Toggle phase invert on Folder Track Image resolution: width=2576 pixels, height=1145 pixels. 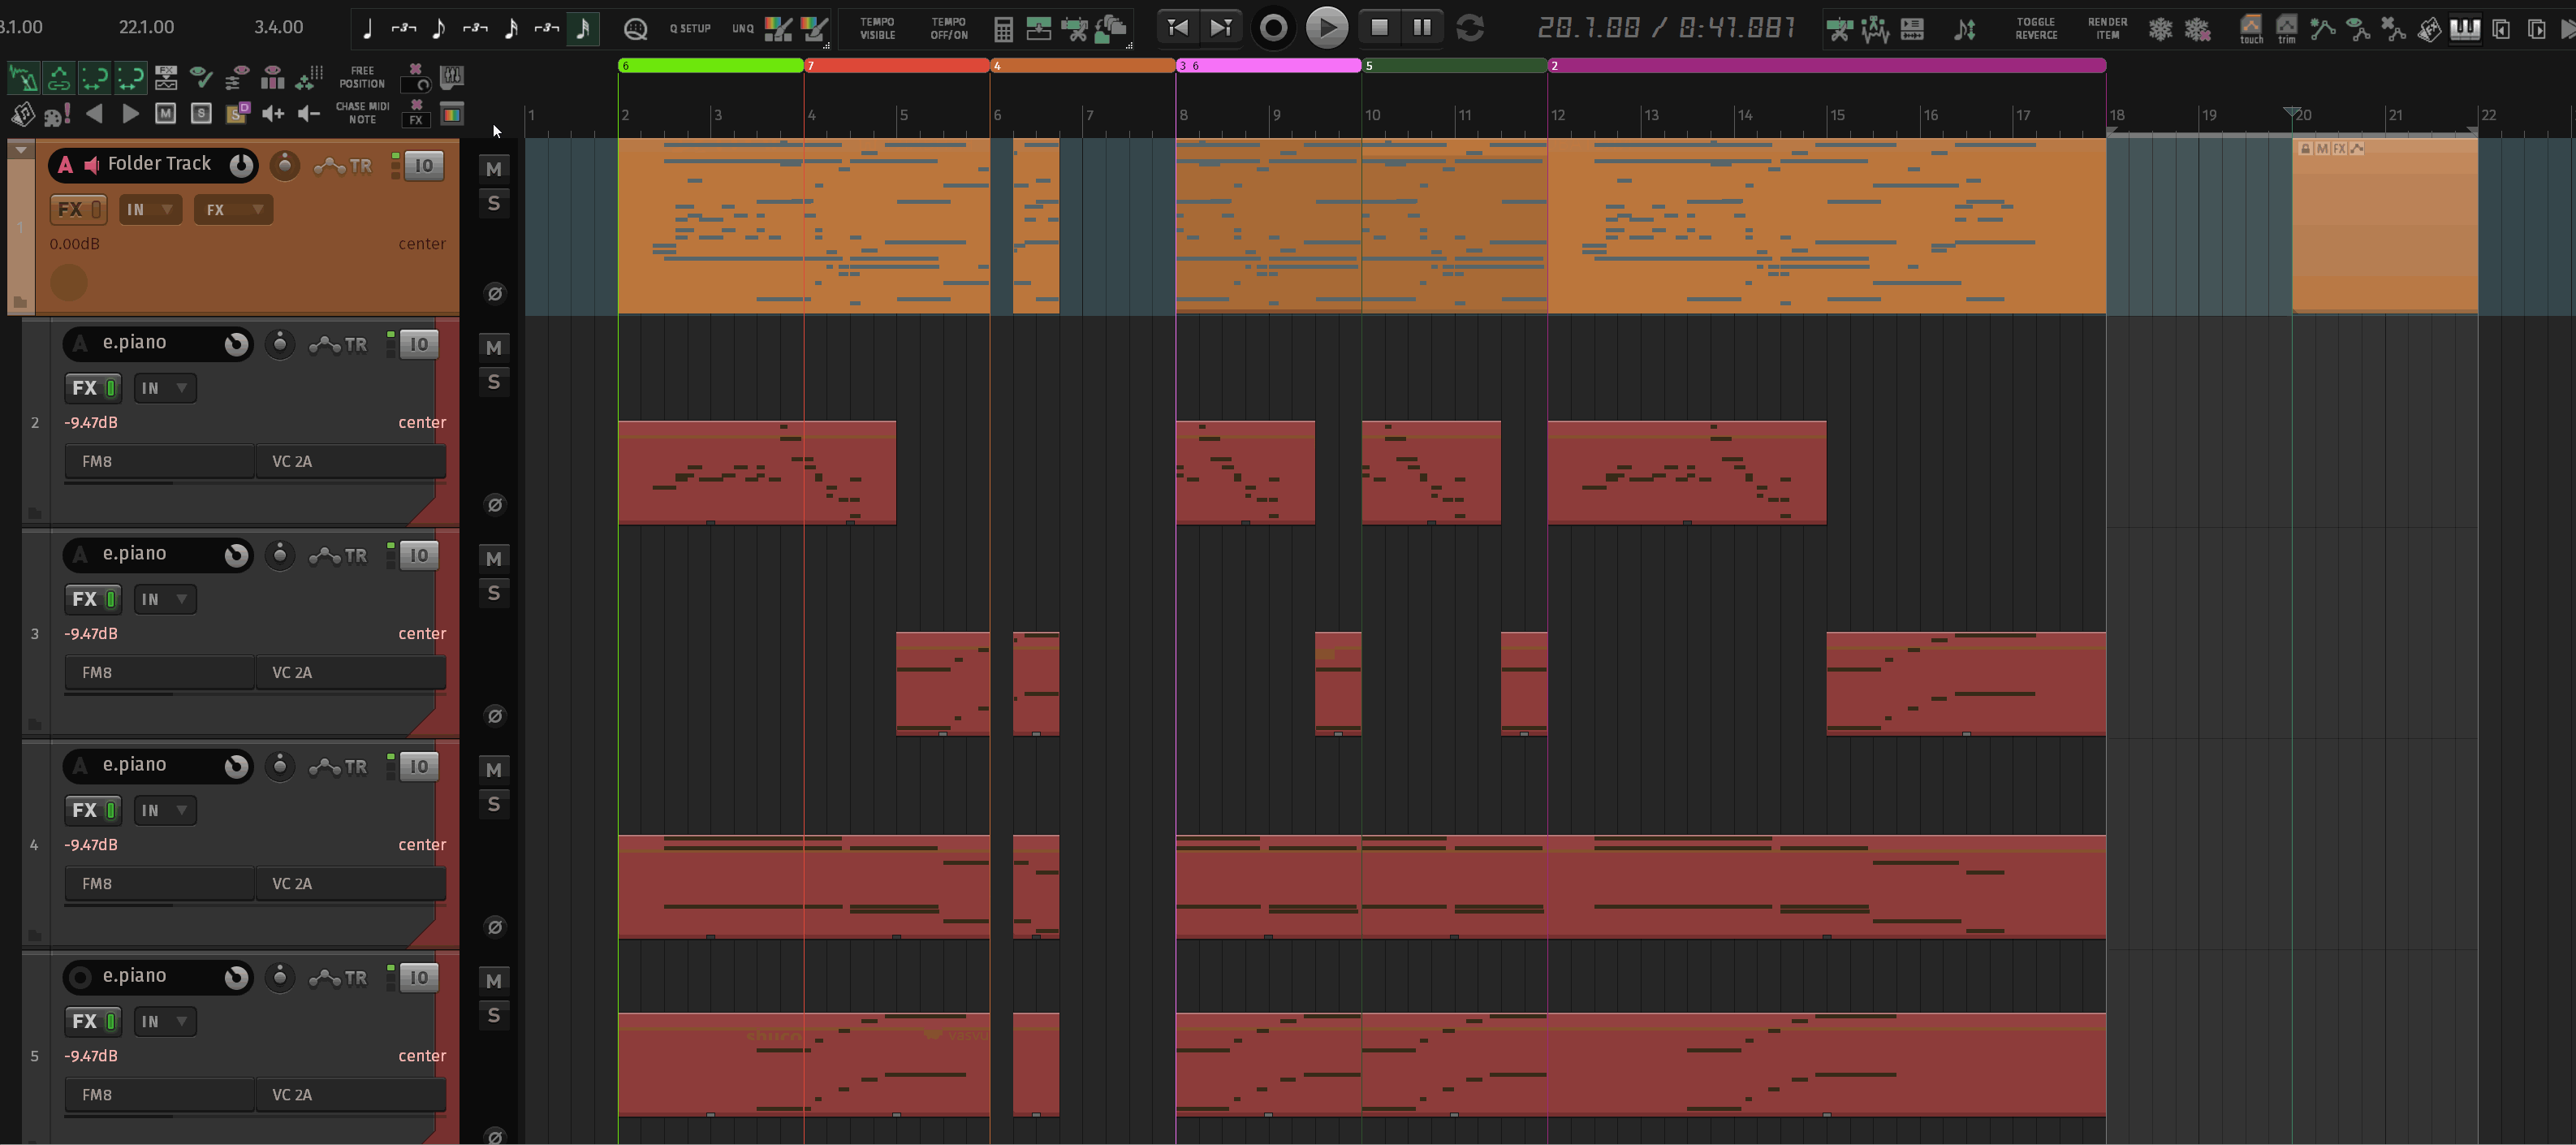494,293
